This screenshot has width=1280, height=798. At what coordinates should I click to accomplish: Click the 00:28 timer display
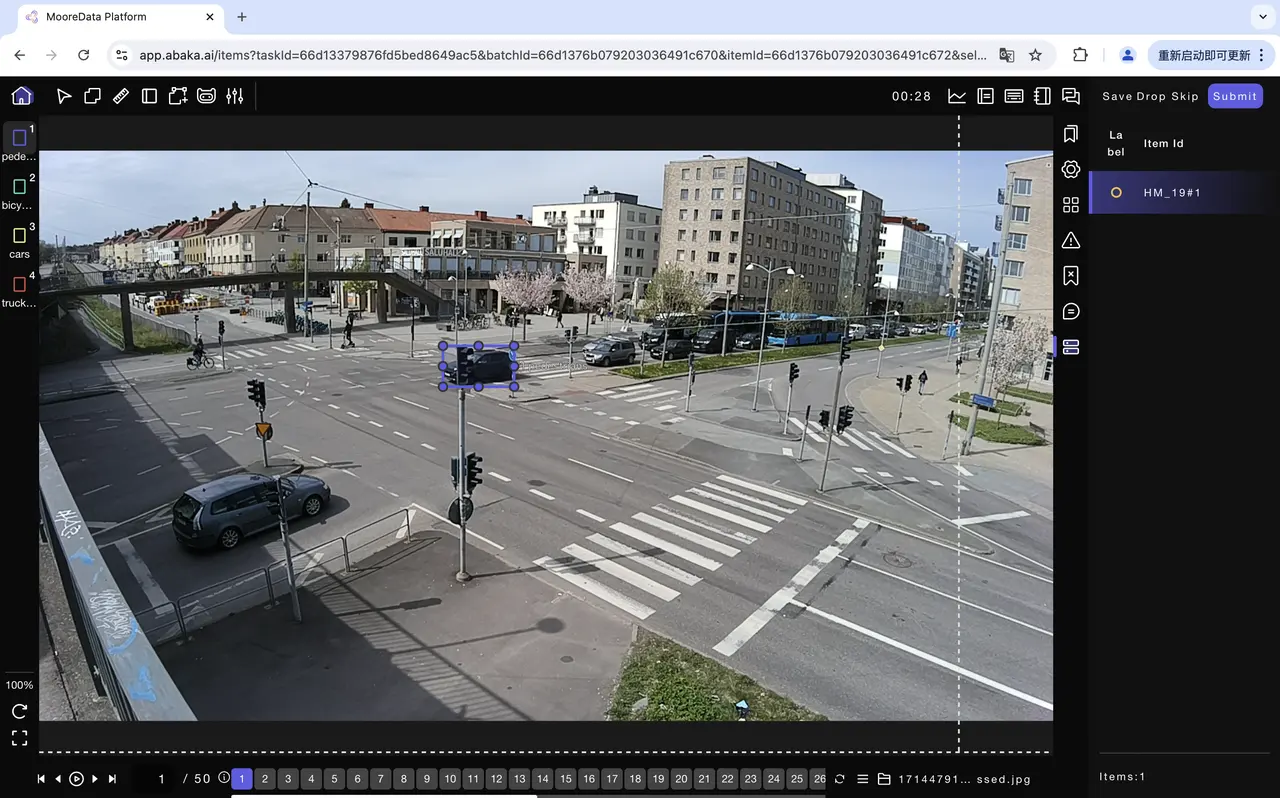coord(911,96)
